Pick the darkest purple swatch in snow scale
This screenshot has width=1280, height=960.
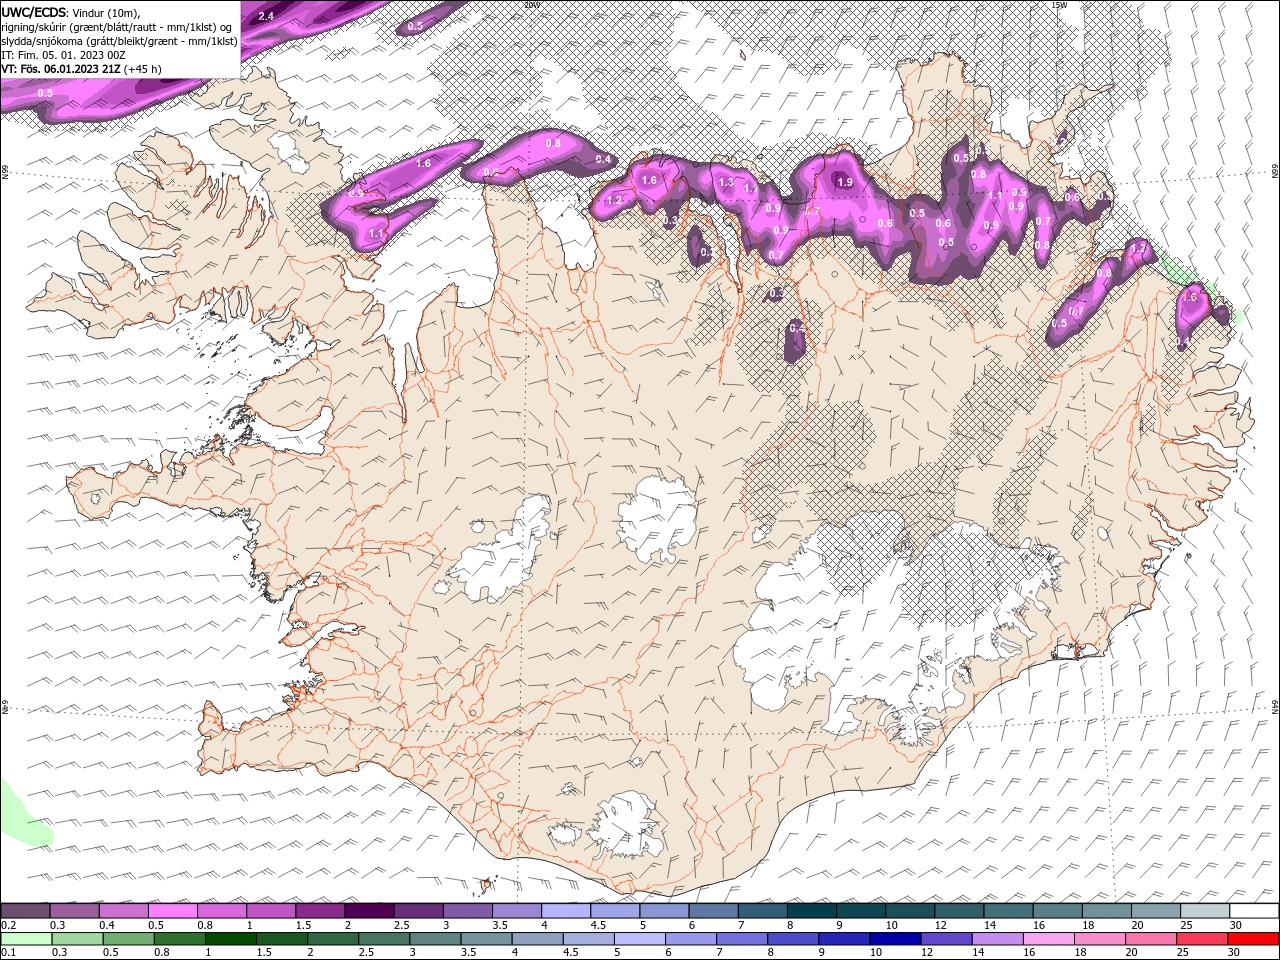point(369,911)
